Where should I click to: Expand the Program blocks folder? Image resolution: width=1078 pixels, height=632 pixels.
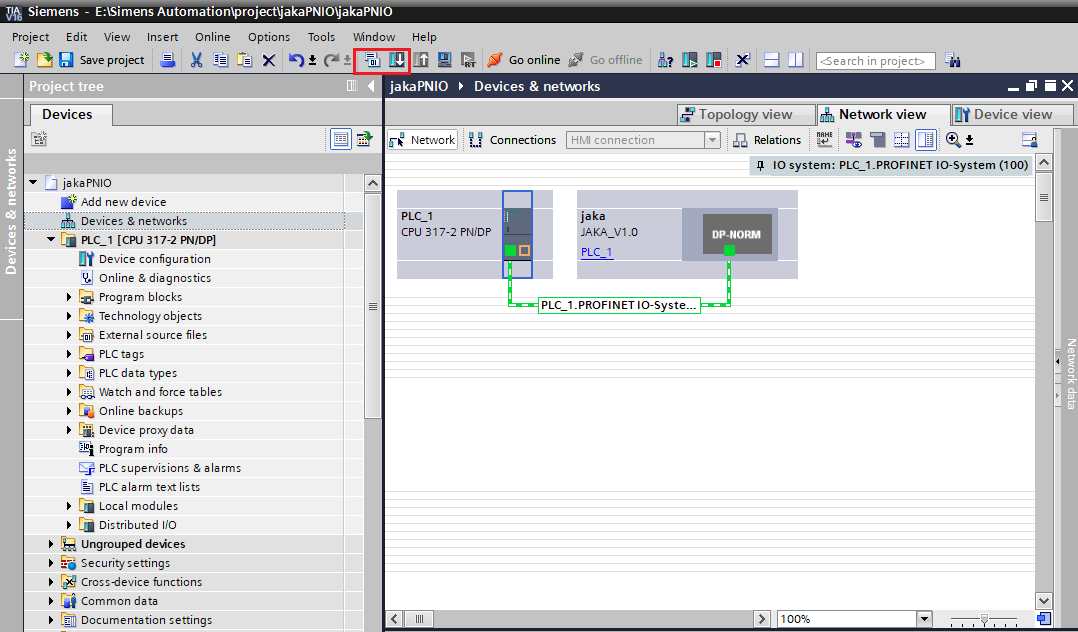(x=70, y=297)
